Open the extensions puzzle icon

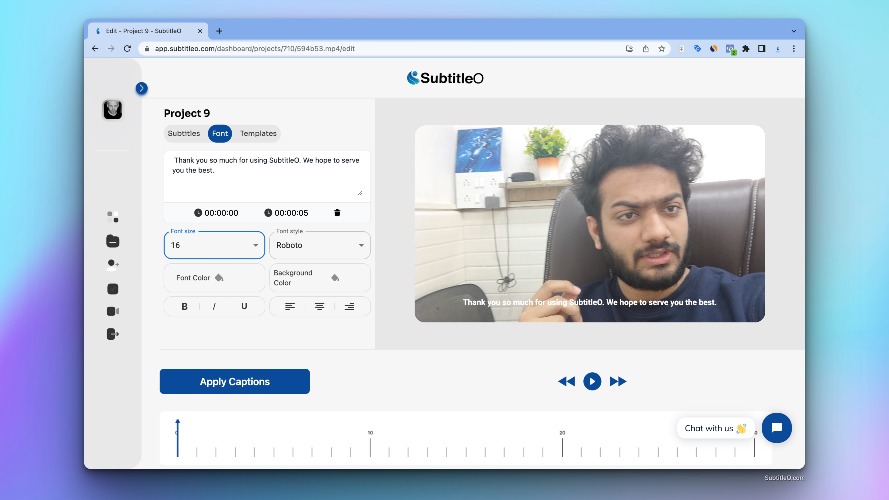[746, 49]
